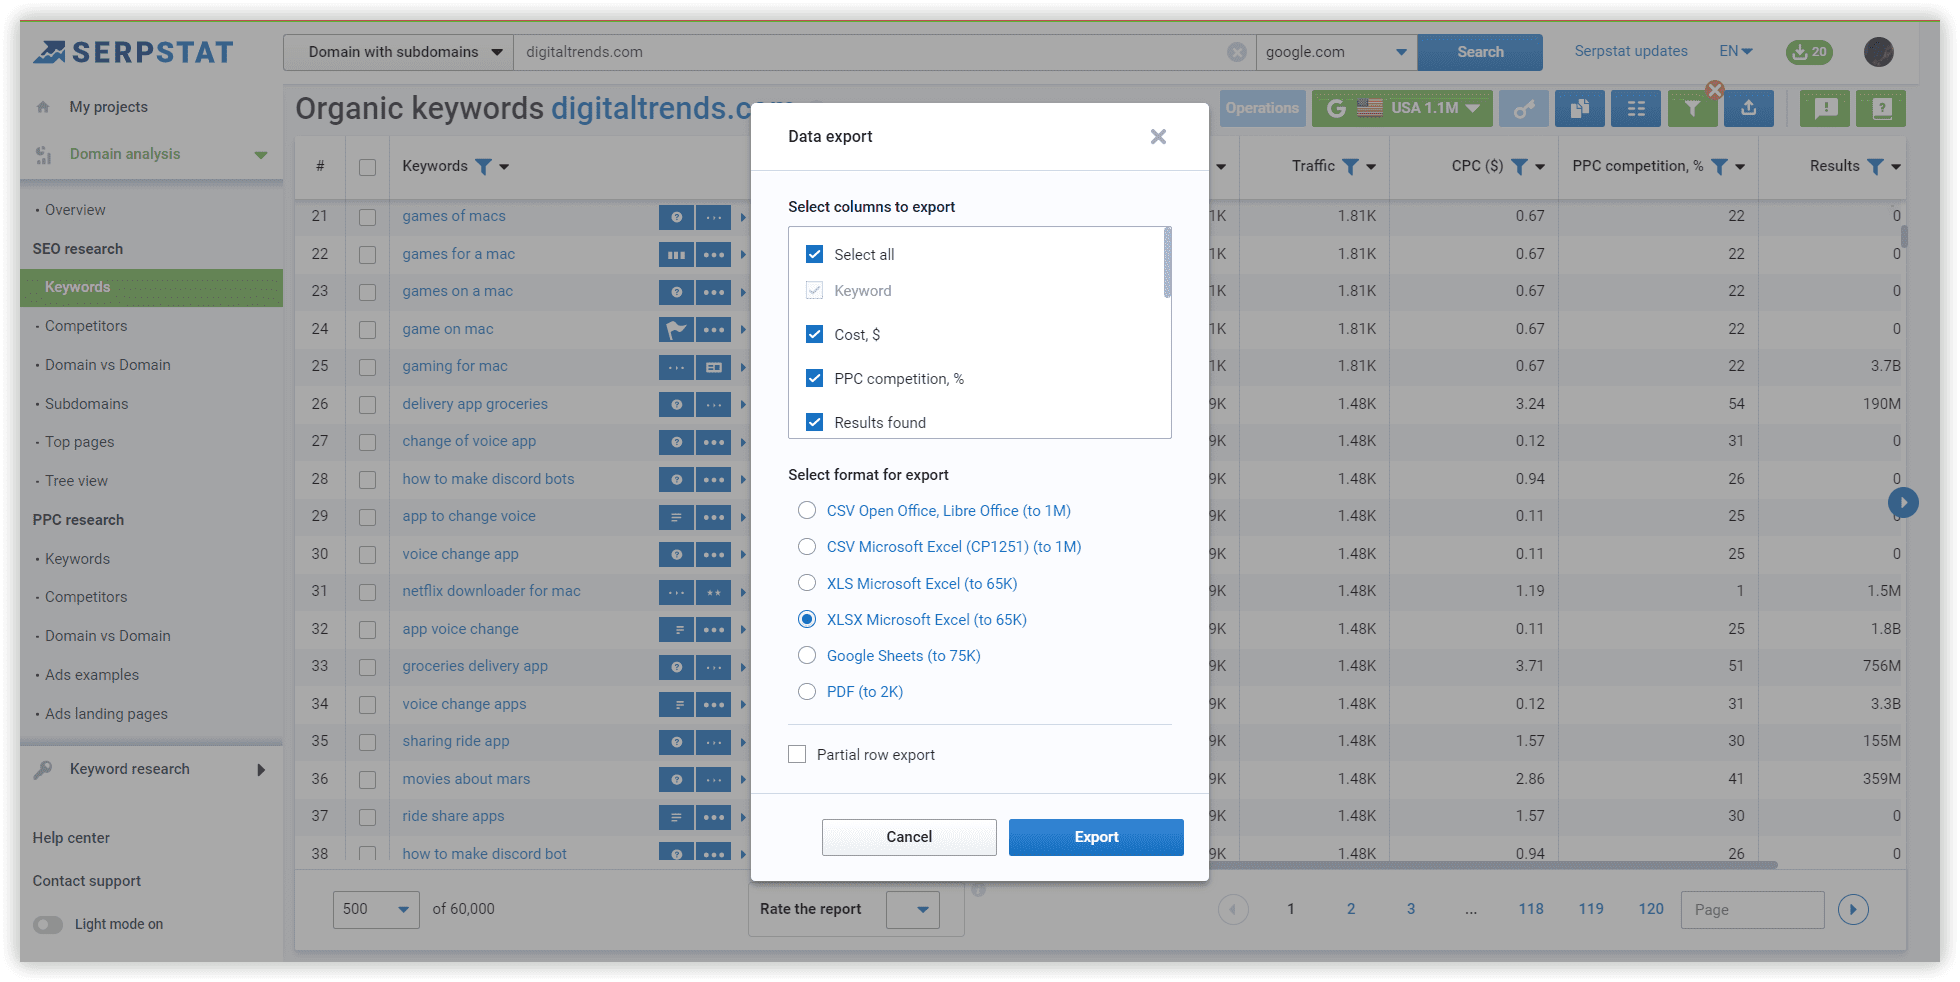Enable Partial row export checkbox
This screenshot has height=982, width=1960.
tap(797, 754)
